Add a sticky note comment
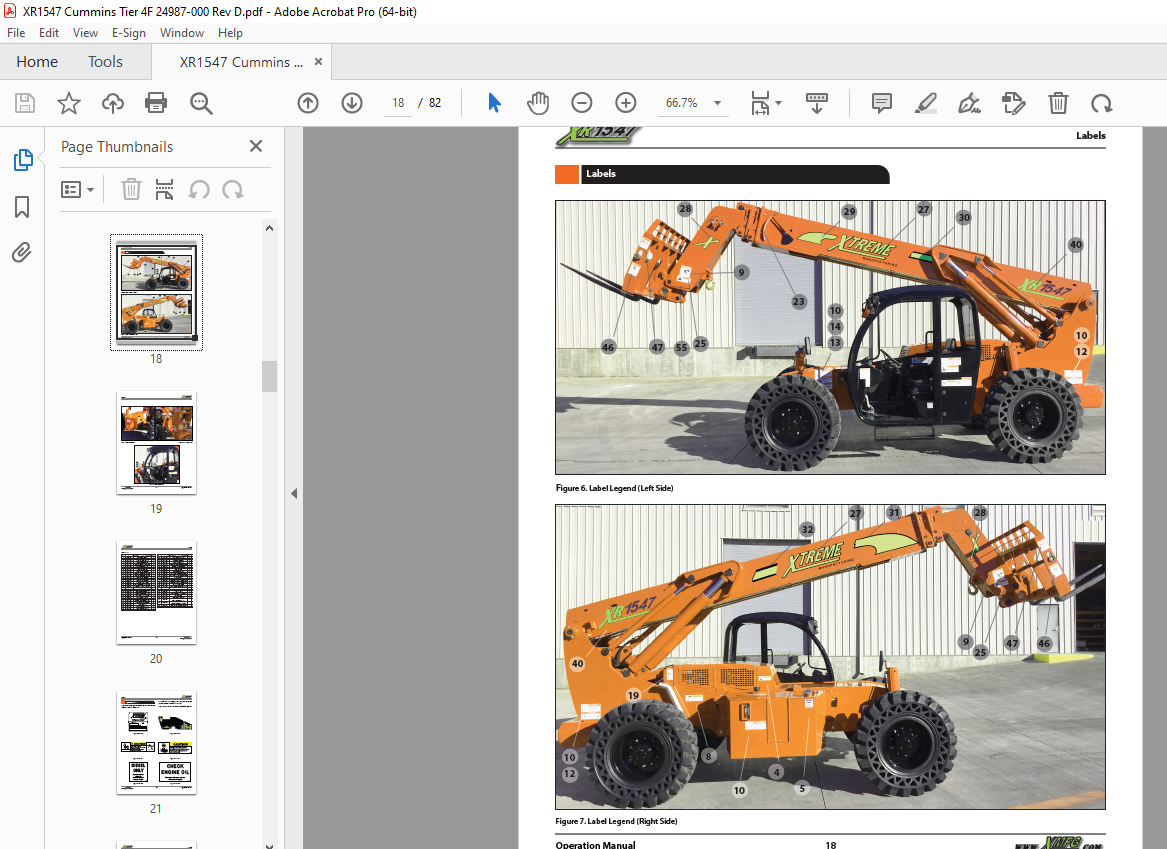 coord(882,103)
